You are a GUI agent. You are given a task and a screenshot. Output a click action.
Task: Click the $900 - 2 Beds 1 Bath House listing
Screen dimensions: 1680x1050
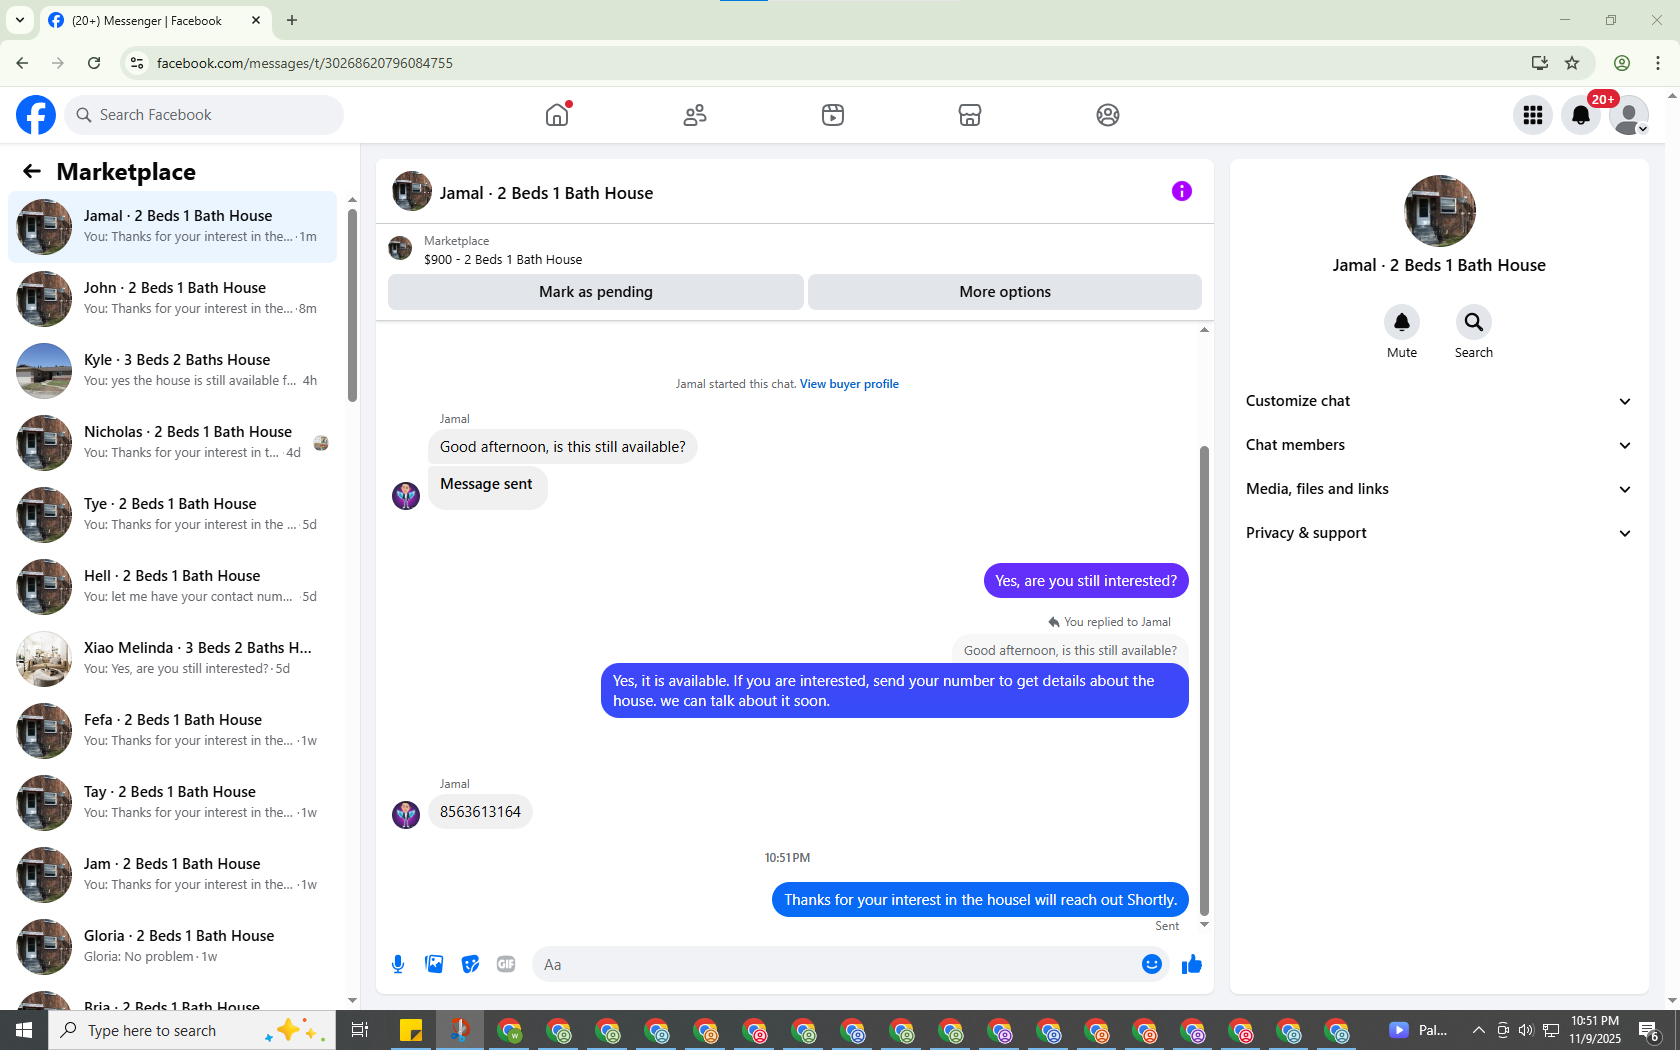[x=503, y=259]
